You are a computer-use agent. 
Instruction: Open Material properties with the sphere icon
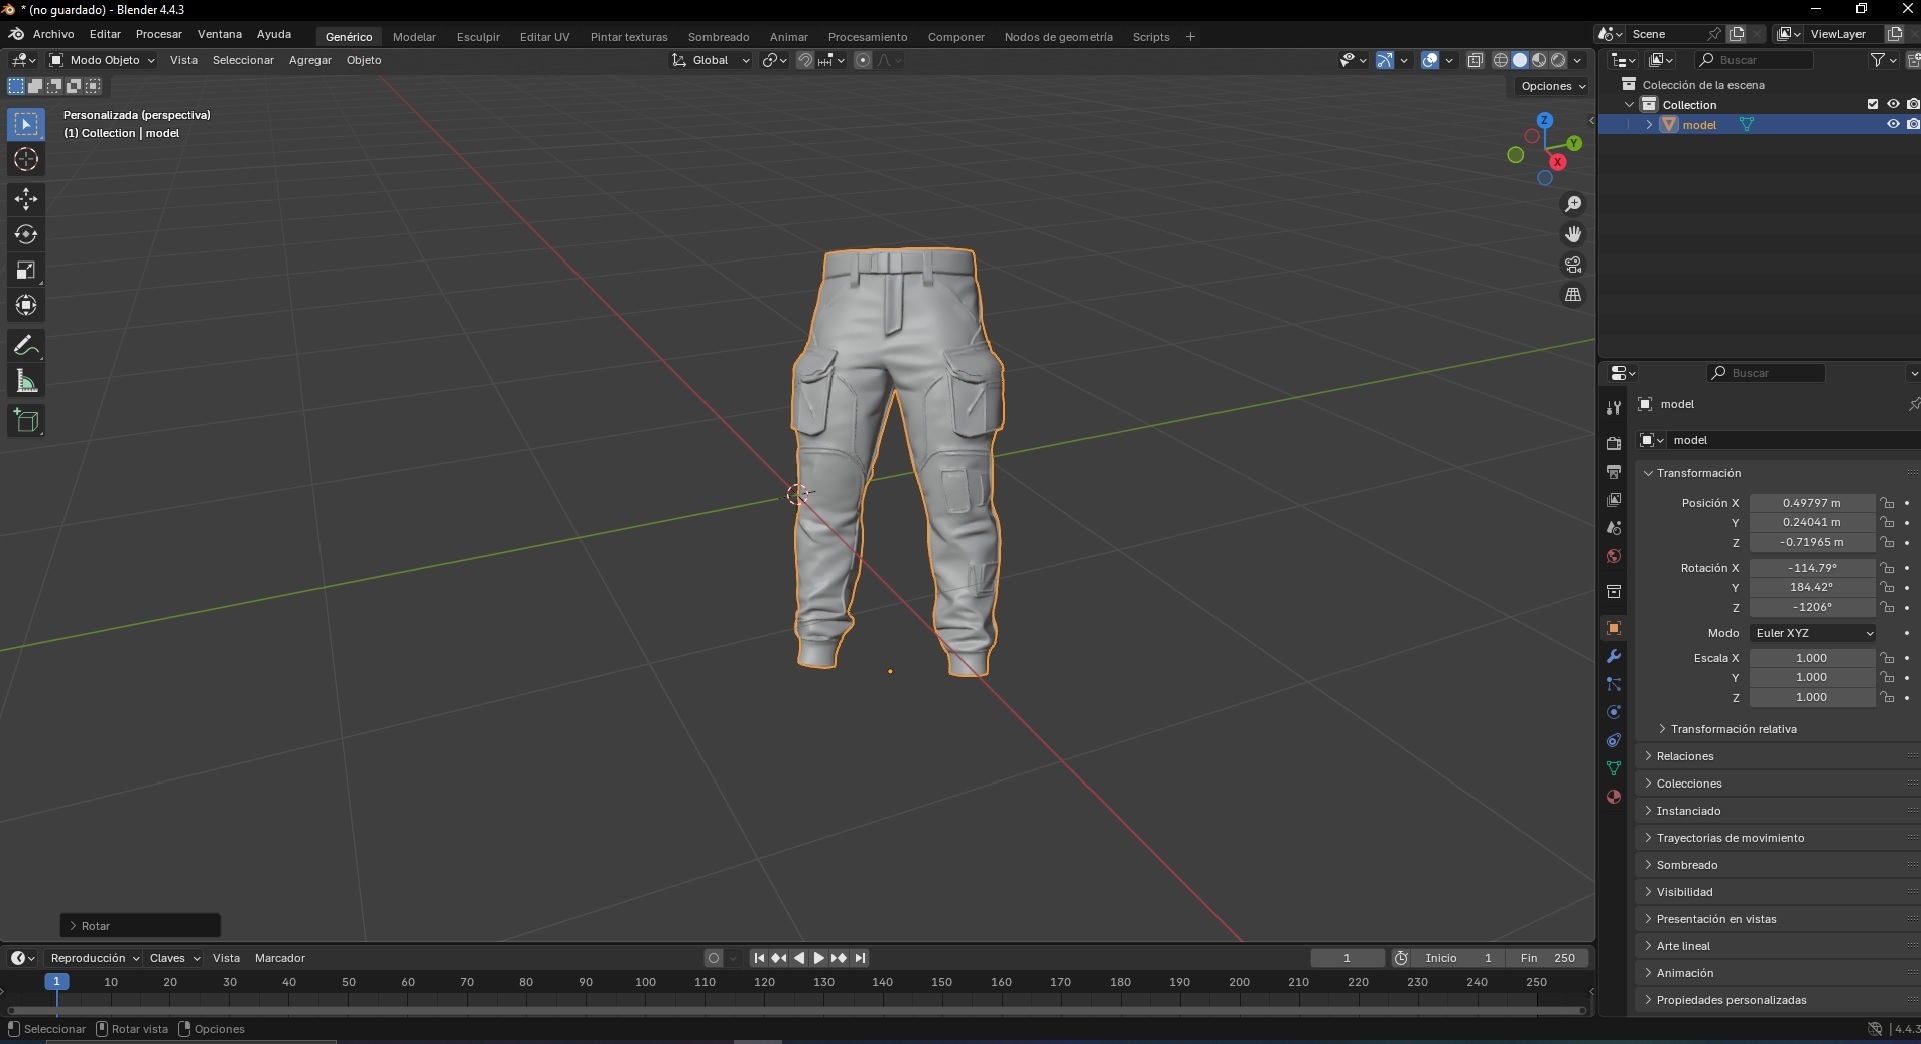click(1614, 797)
